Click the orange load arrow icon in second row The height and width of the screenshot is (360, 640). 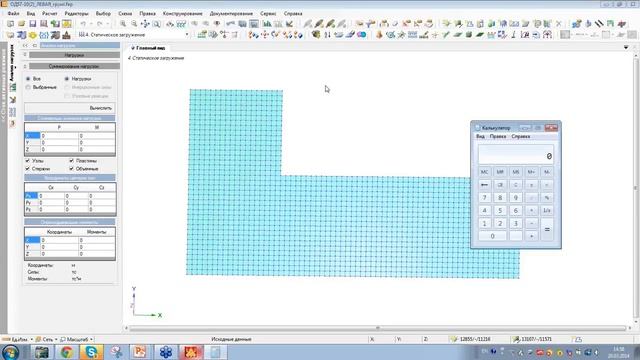(379, 35)
